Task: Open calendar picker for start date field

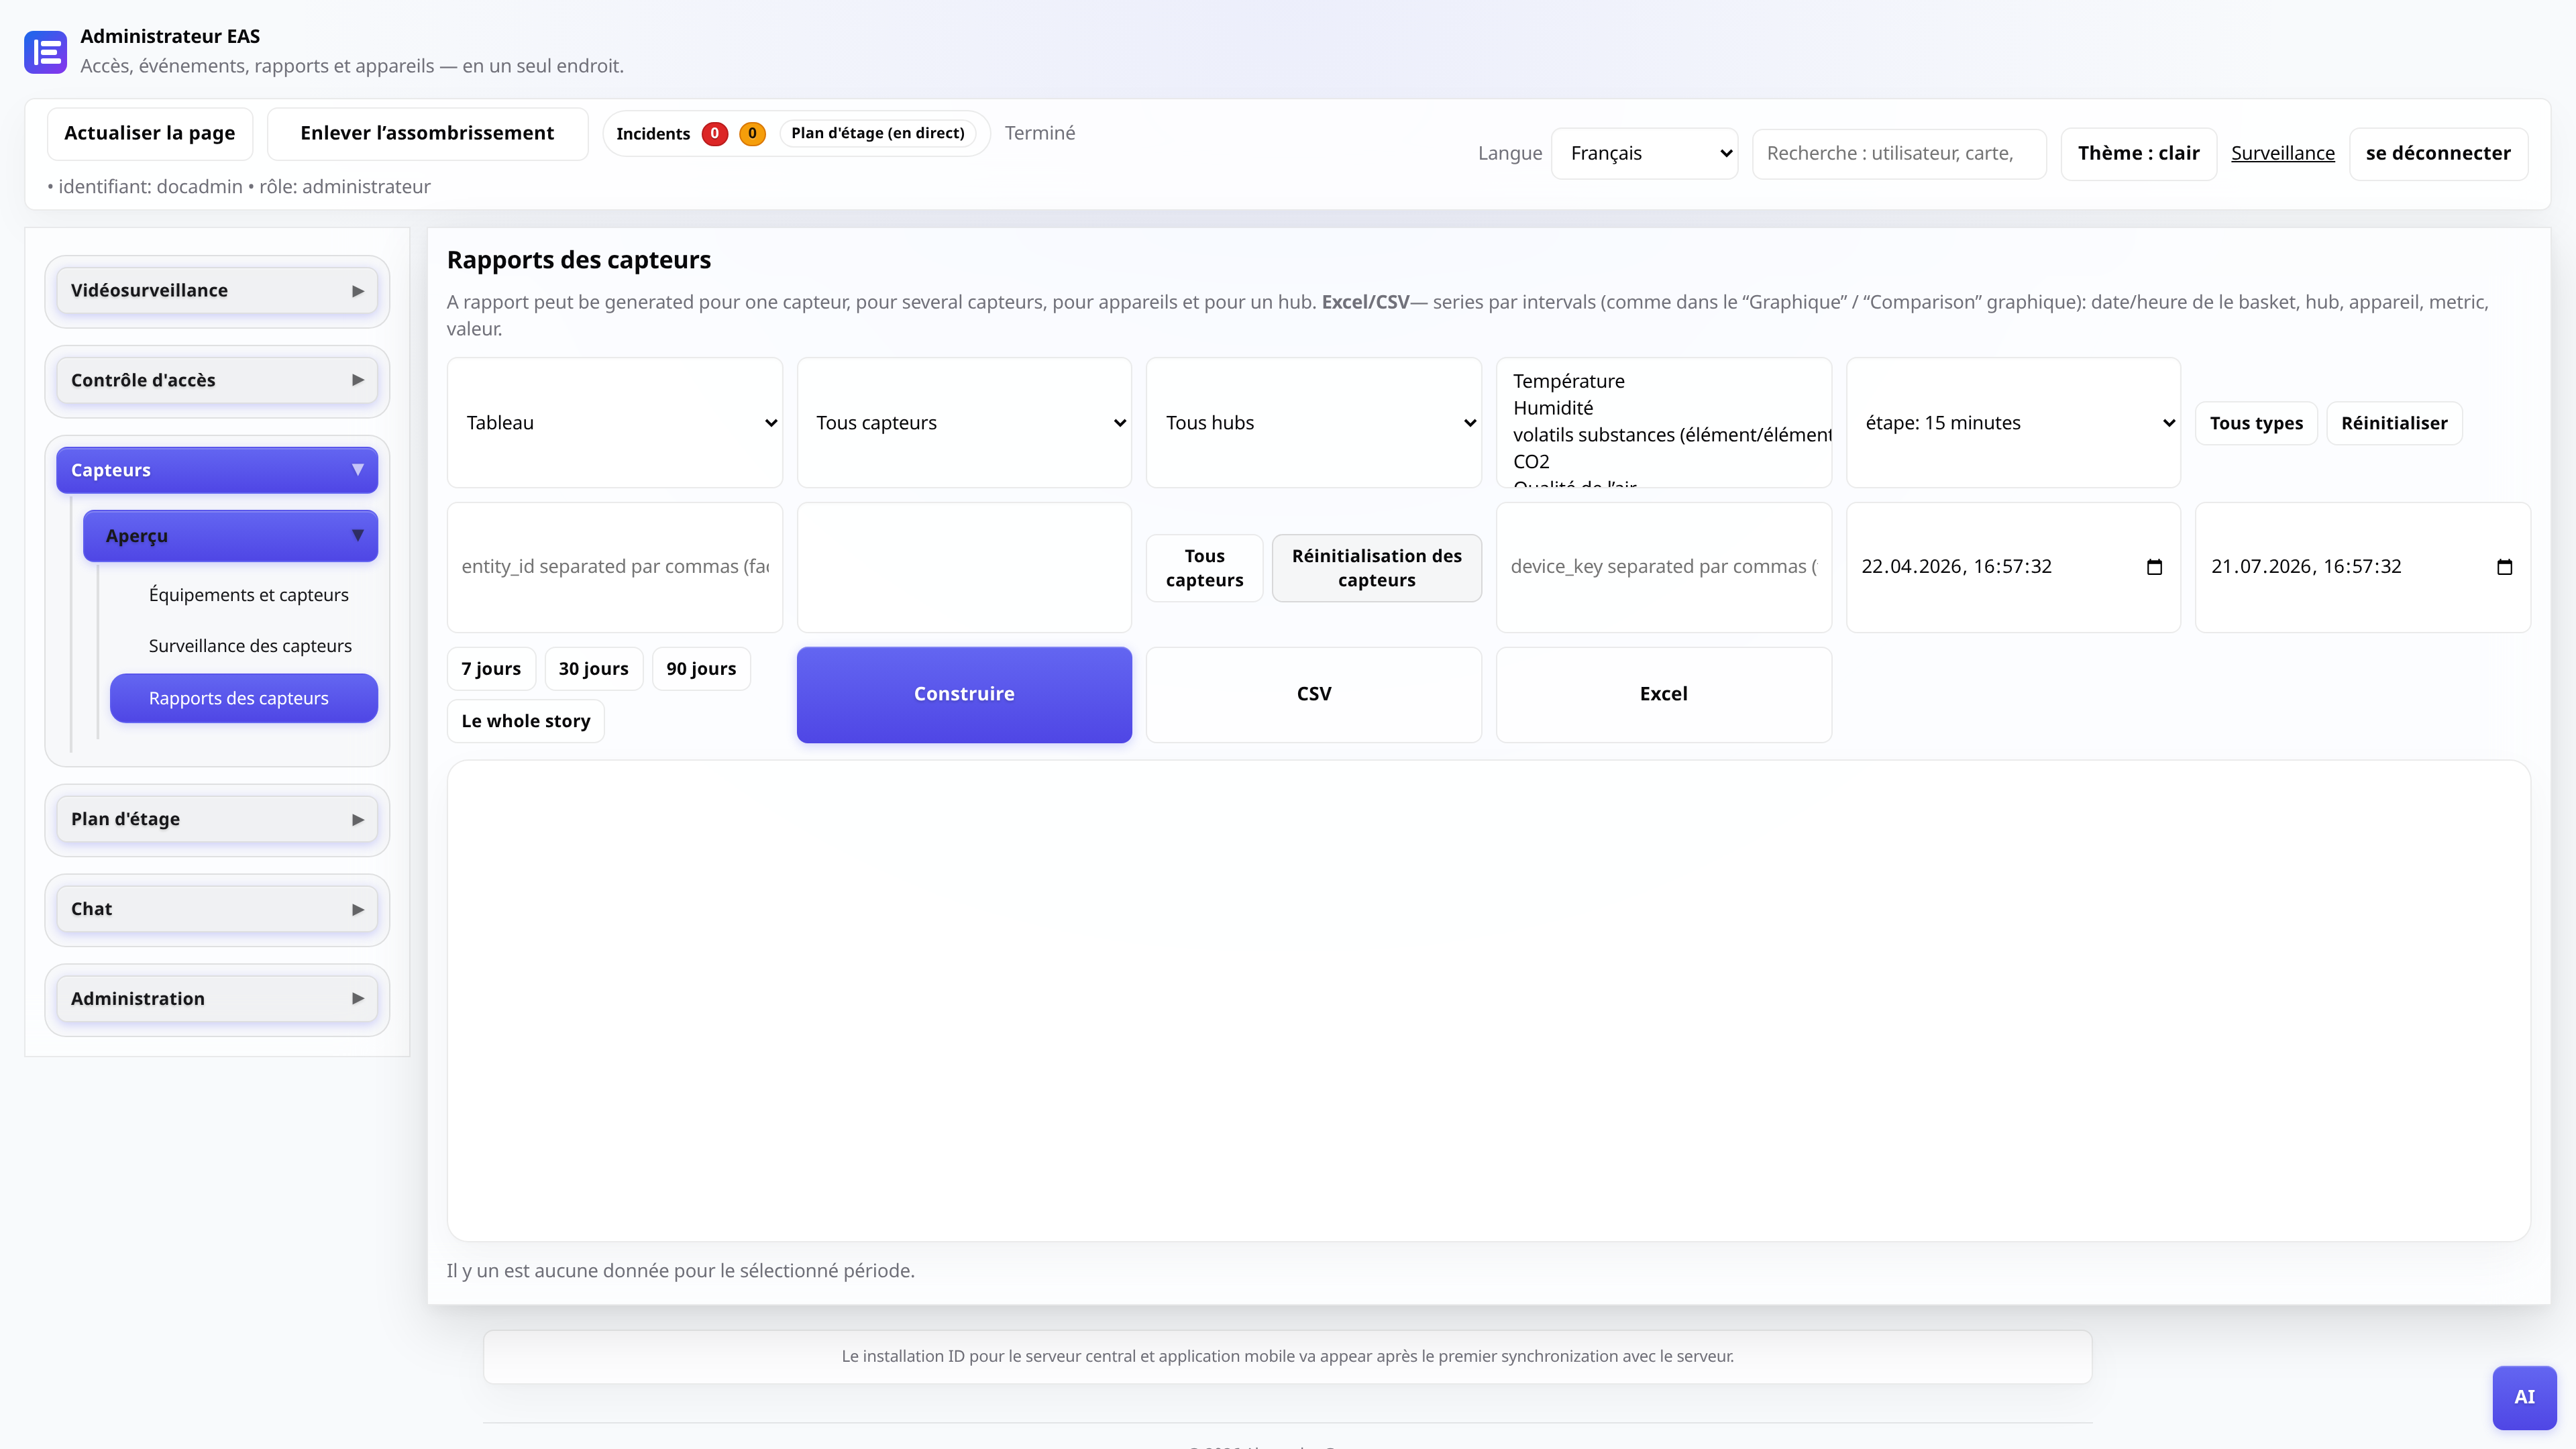Action: click(x=2154, y=567)
